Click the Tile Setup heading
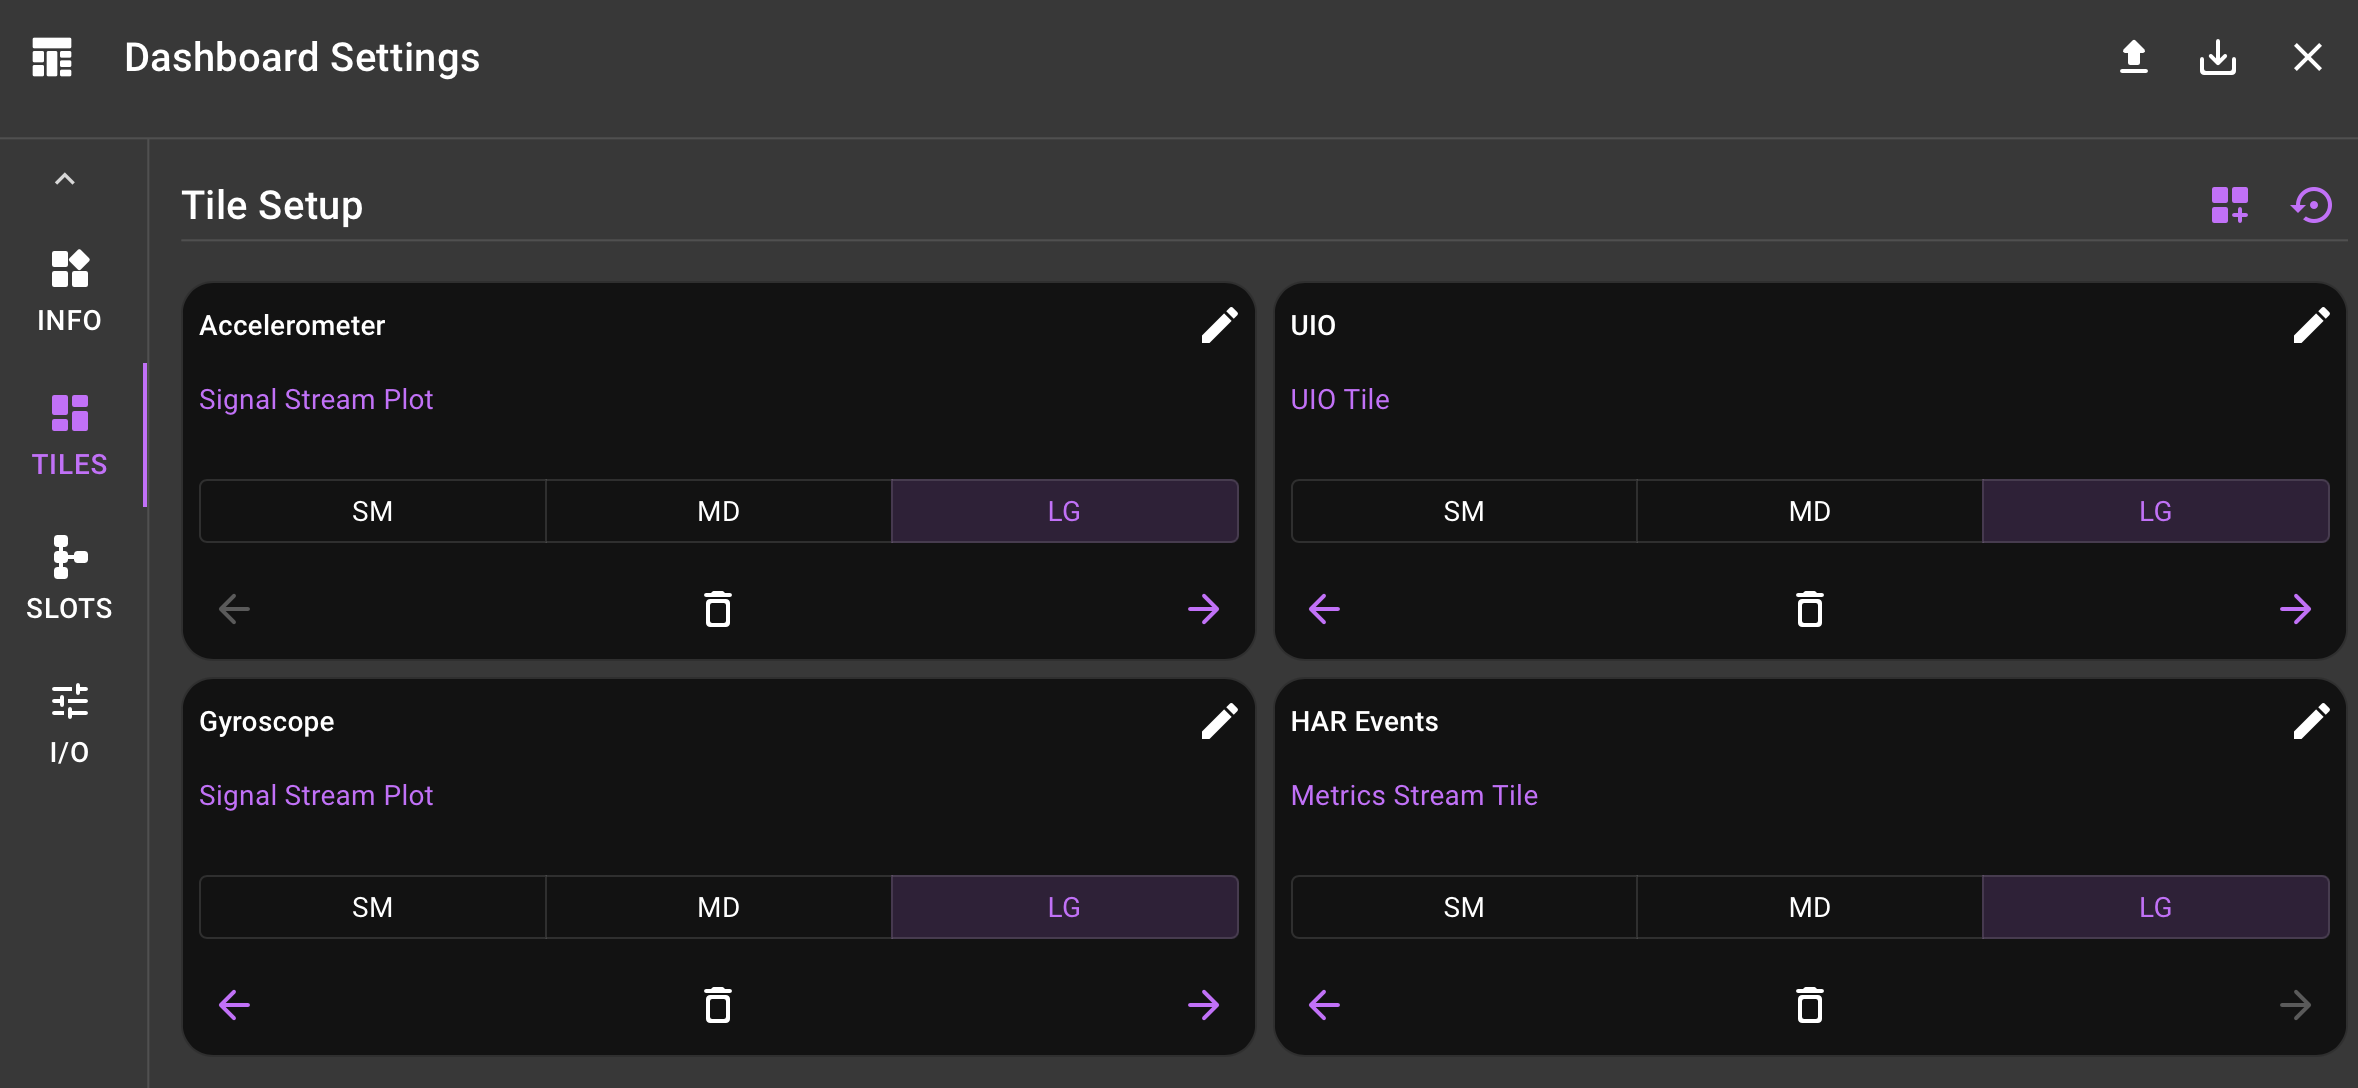The width and height of the screenshot is (2358, 1088). tap(272, 206)
